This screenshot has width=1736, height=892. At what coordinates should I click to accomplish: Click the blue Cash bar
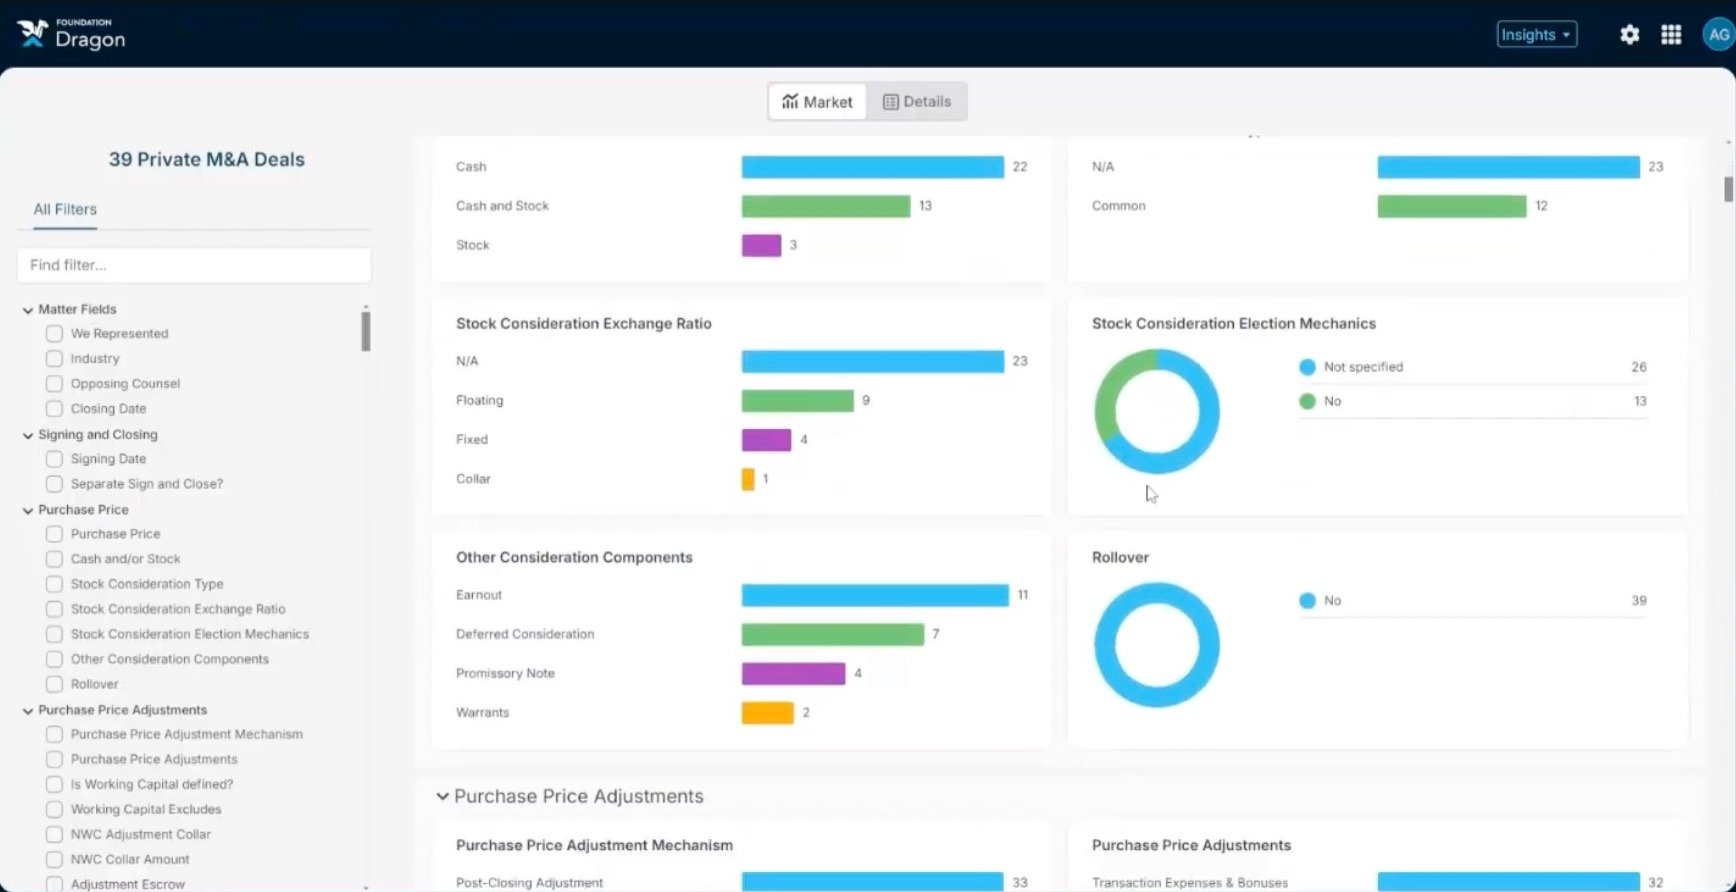point(872,167)
